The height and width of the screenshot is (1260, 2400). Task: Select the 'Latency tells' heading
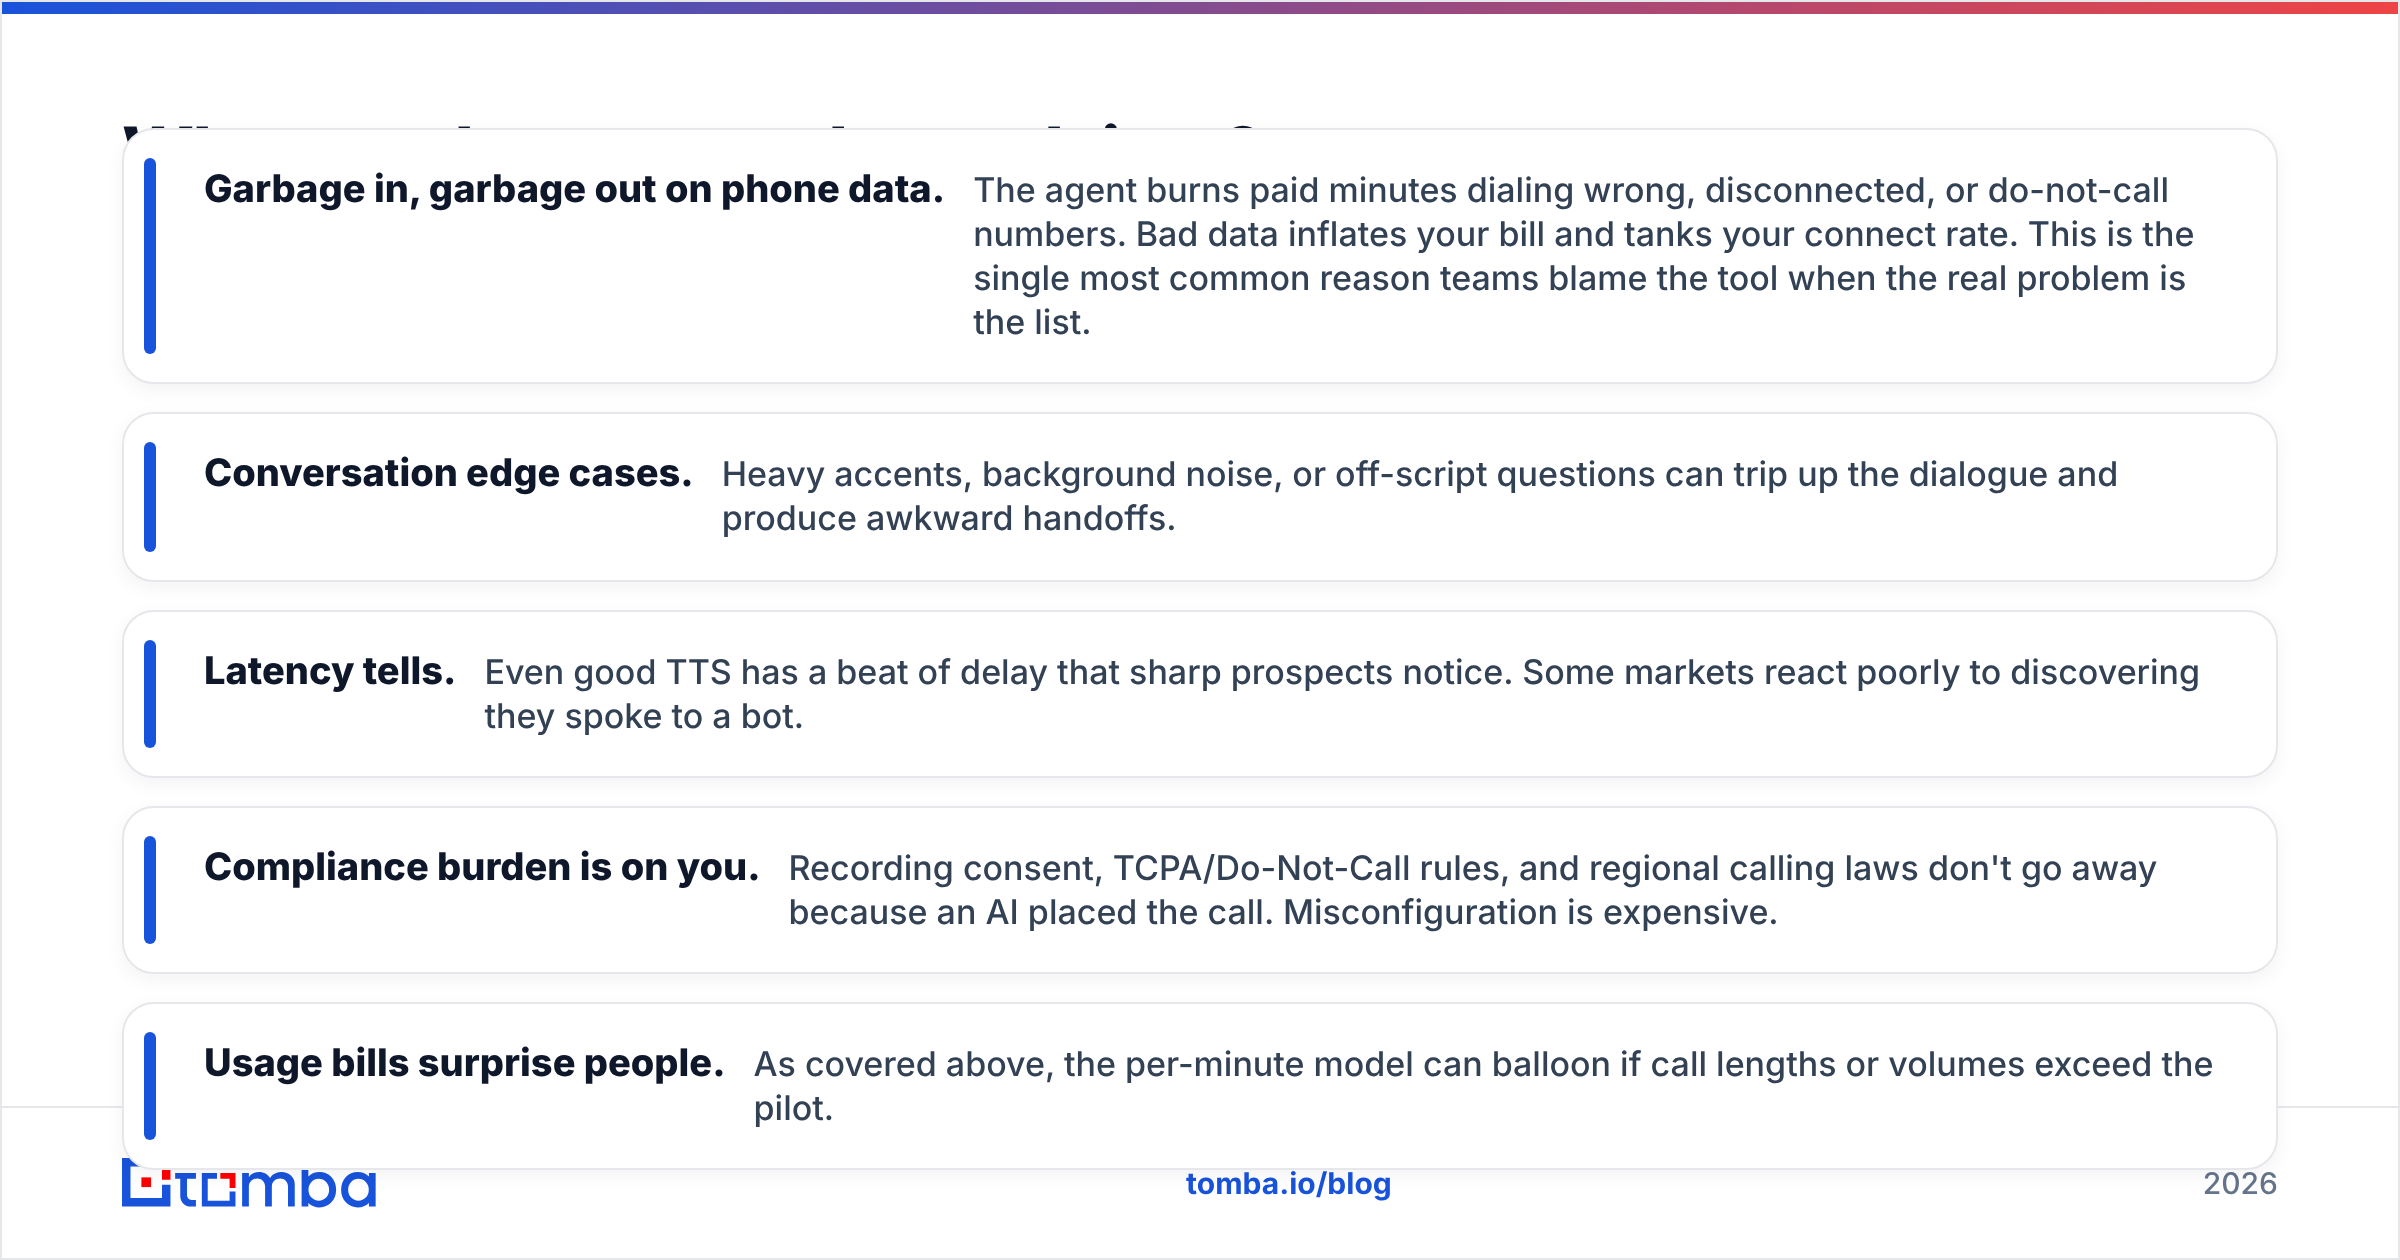click(x=329, y=672)
